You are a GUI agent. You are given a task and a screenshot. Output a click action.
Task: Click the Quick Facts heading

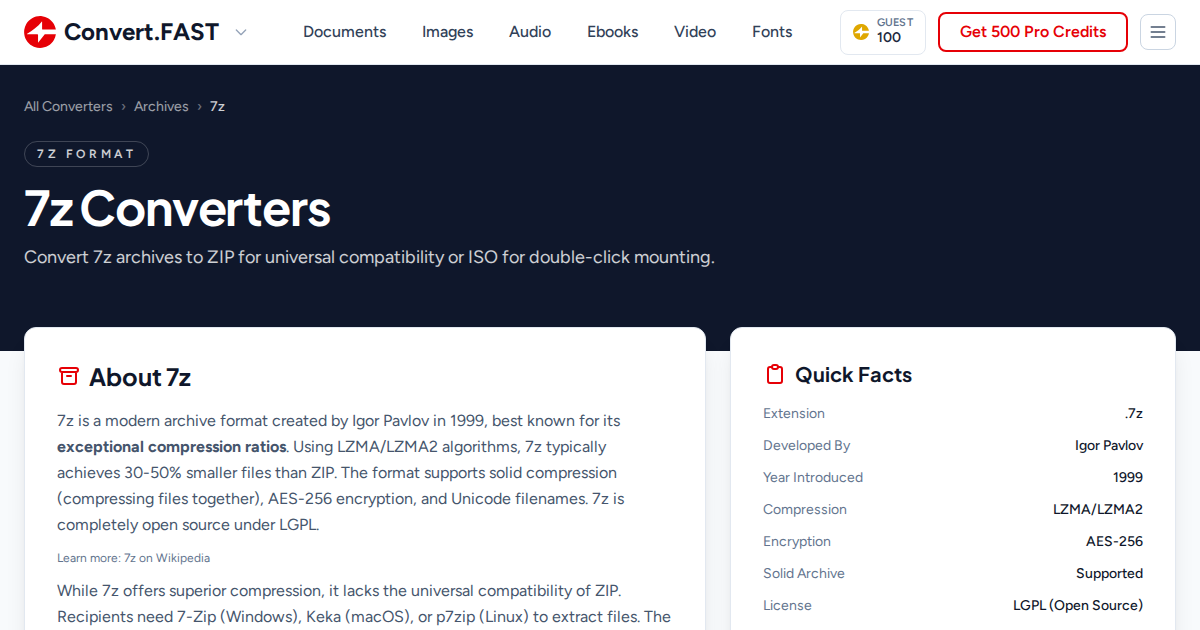[853, 375]
